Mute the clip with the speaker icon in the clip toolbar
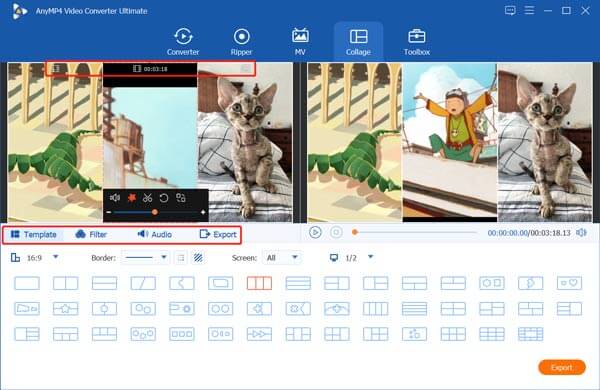Screen dimensions: 600x390 click(115, 198)
